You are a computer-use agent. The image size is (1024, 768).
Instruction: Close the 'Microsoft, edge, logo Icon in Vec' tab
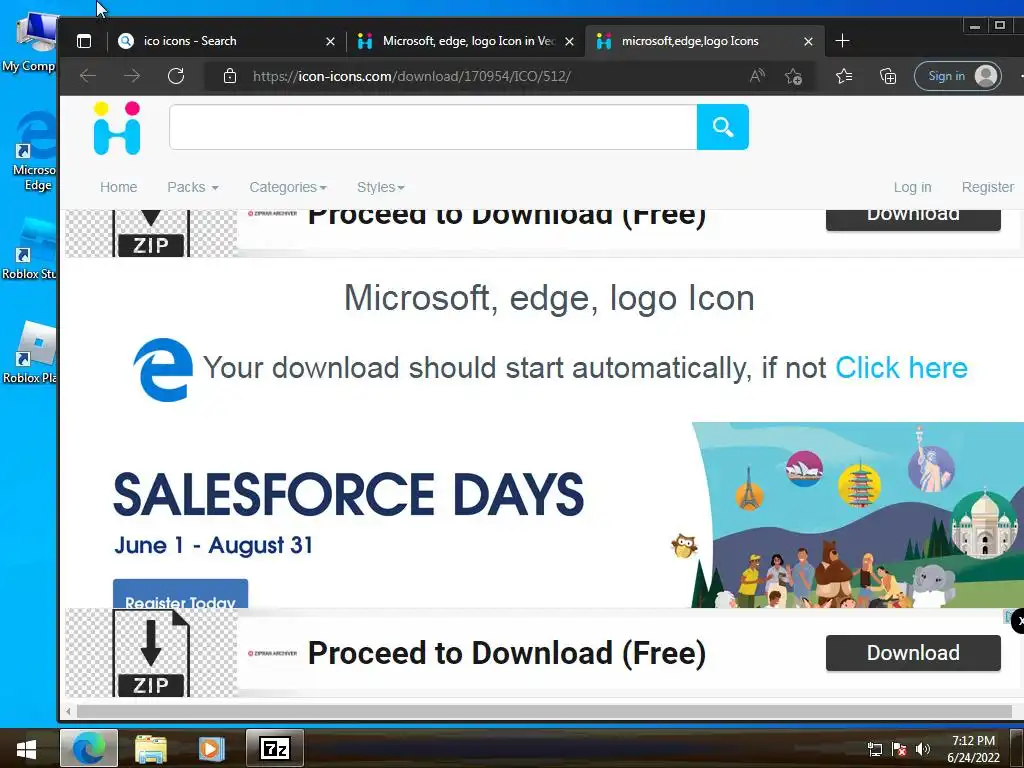[569, 42]
